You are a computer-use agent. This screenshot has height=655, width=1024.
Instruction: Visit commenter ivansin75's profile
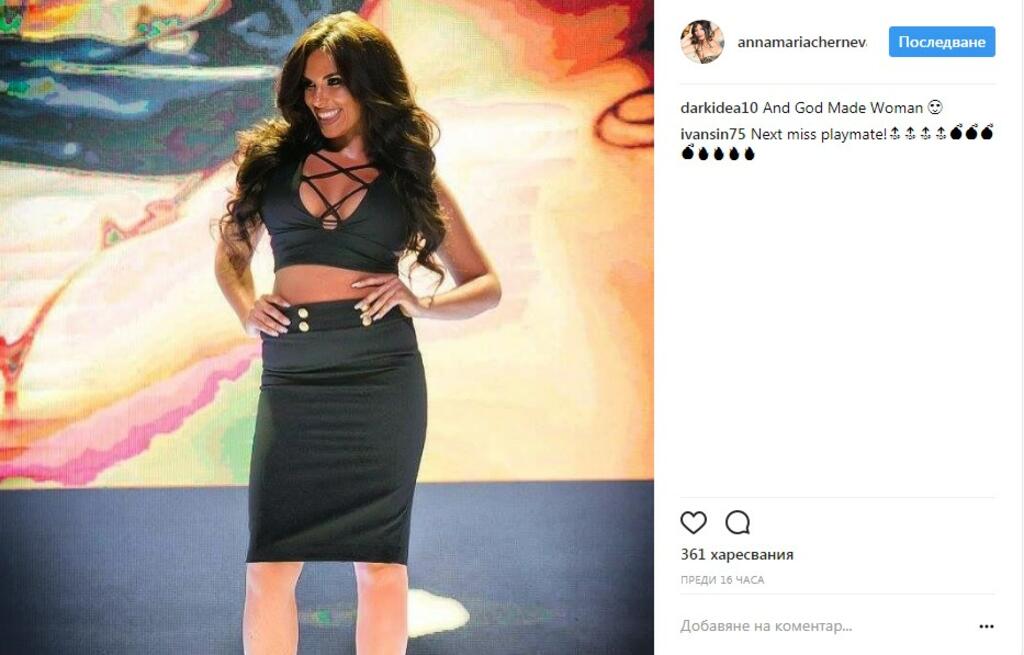point(712,134)
